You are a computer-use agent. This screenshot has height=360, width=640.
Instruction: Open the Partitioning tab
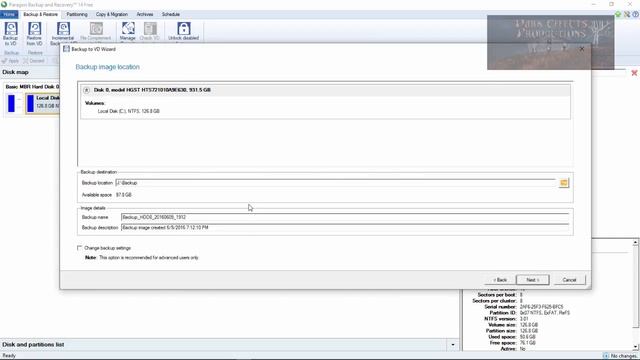click(77, 14)
